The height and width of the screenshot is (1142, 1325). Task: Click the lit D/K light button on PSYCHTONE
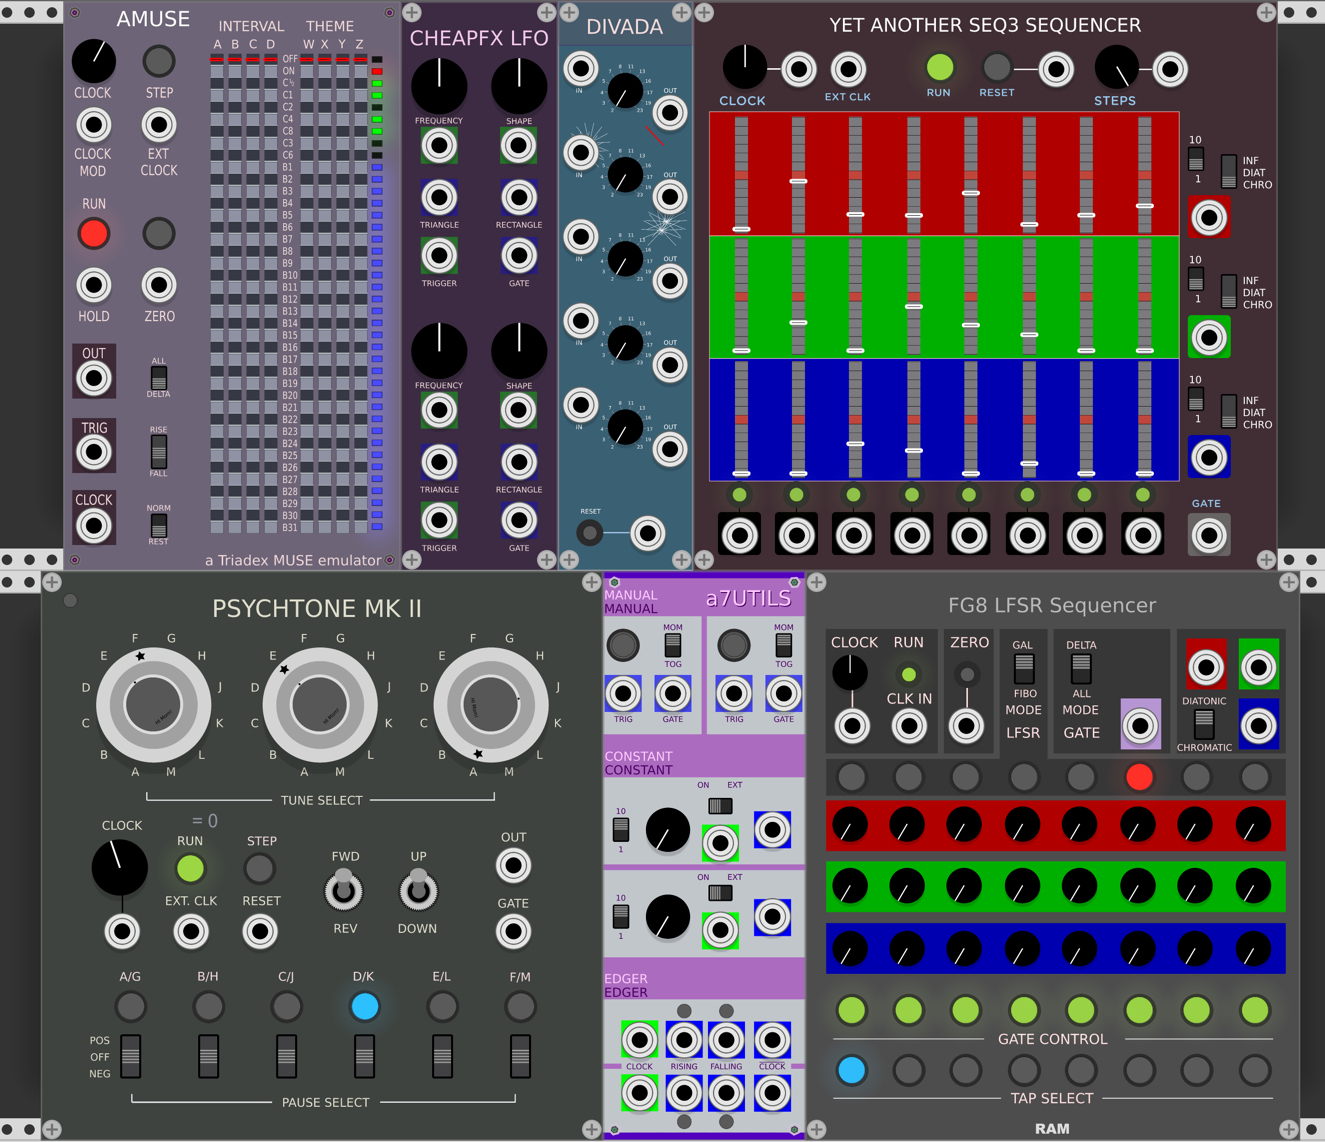(364, 1006)
